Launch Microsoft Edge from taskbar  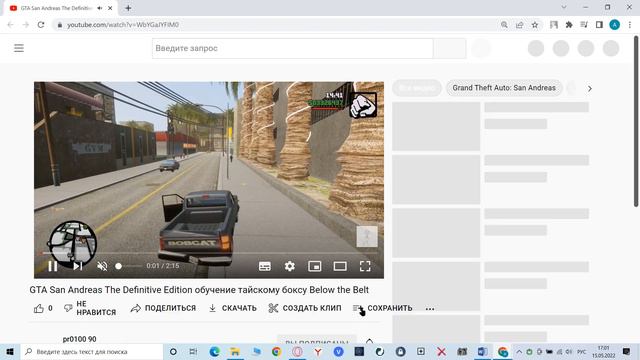click(214, 351)
